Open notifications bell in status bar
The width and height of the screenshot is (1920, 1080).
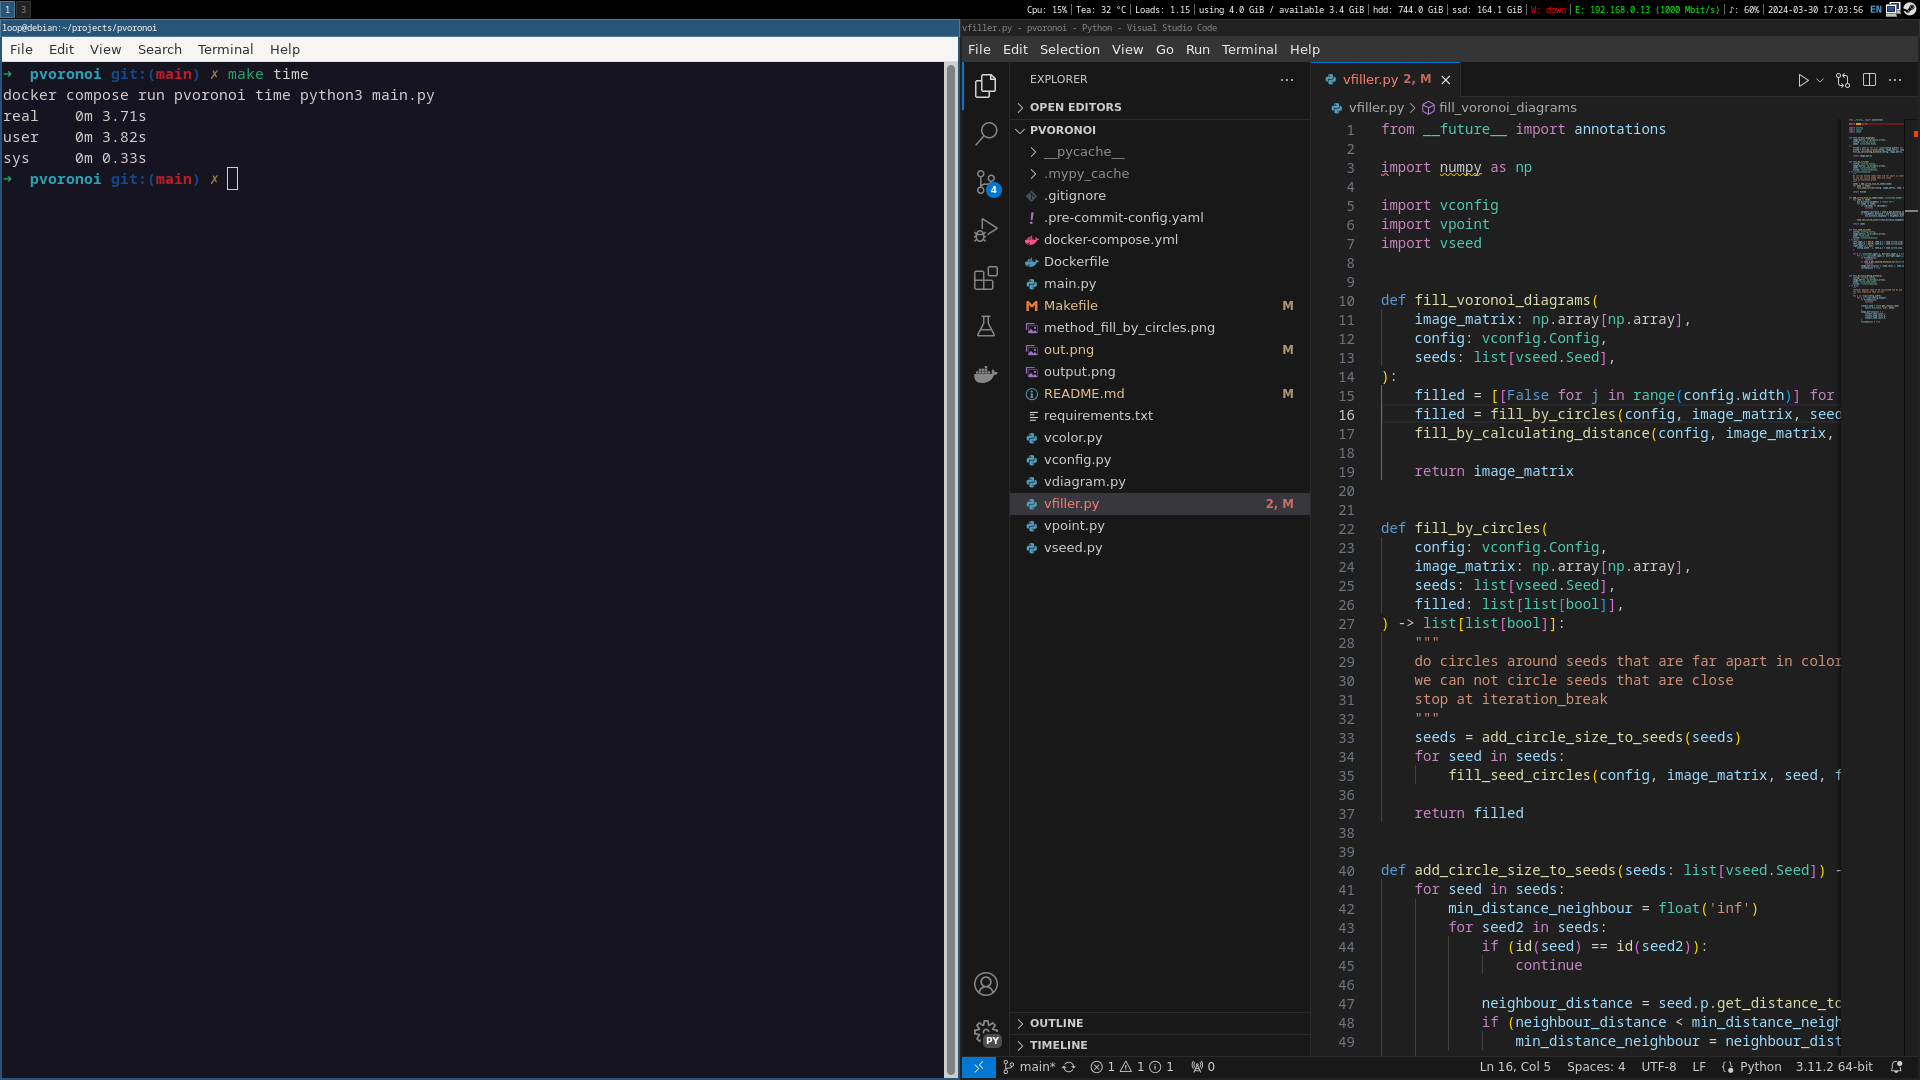(1896, 1067)
